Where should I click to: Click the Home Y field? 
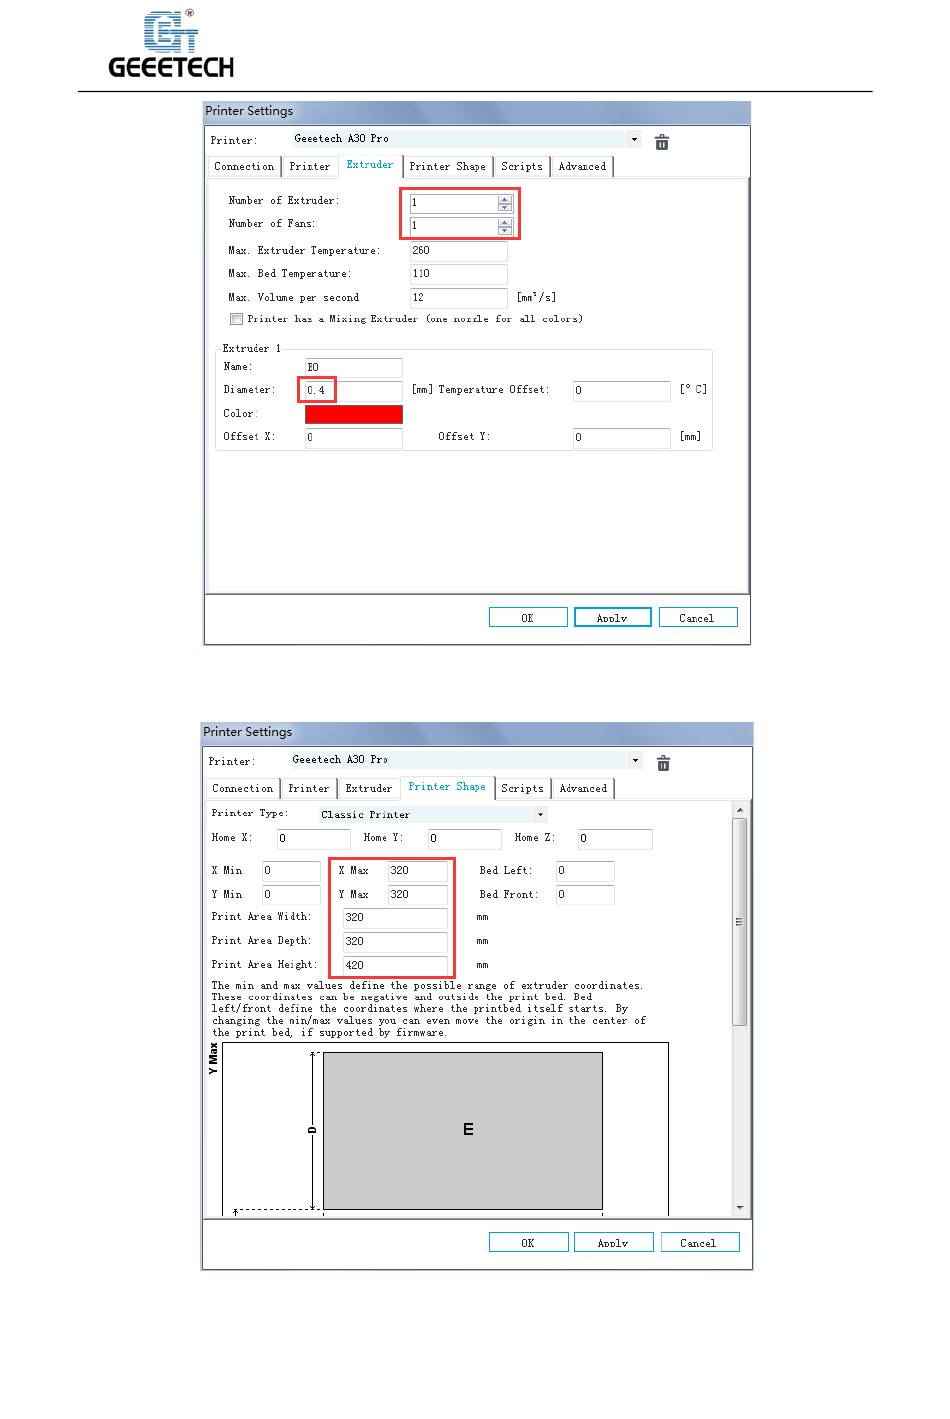(x=465, y=839)
